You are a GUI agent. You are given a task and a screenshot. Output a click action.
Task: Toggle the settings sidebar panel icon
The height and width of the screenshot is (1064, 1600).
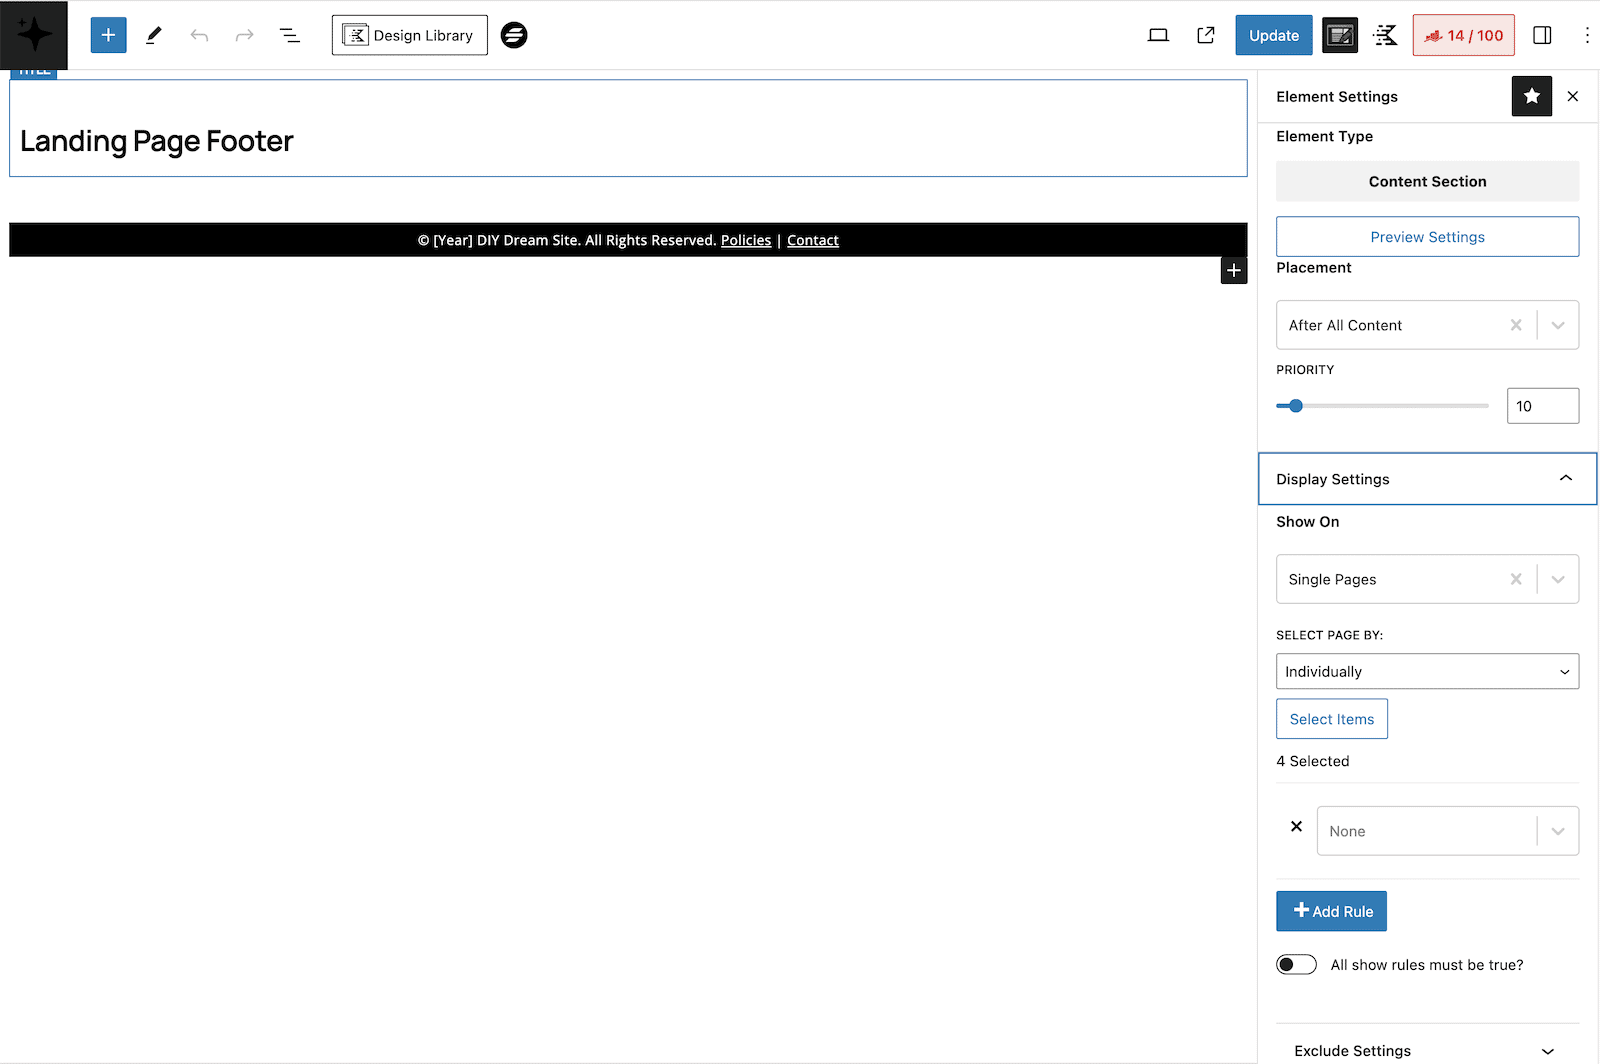tap(1542, 35)
